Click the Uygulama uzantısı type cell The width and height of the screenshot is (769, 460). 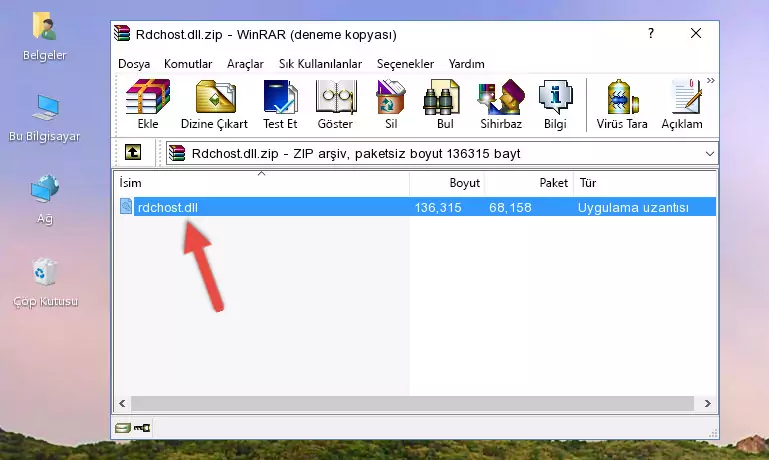click(633, 207)
